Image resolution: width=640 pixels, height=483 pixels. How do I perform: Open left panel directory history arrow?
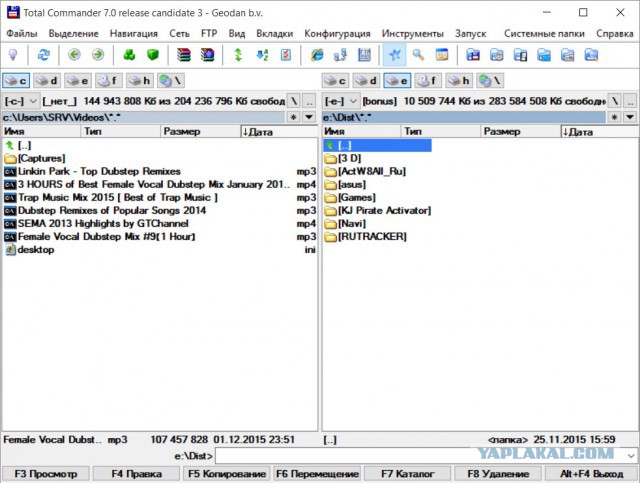pos(309,118)
